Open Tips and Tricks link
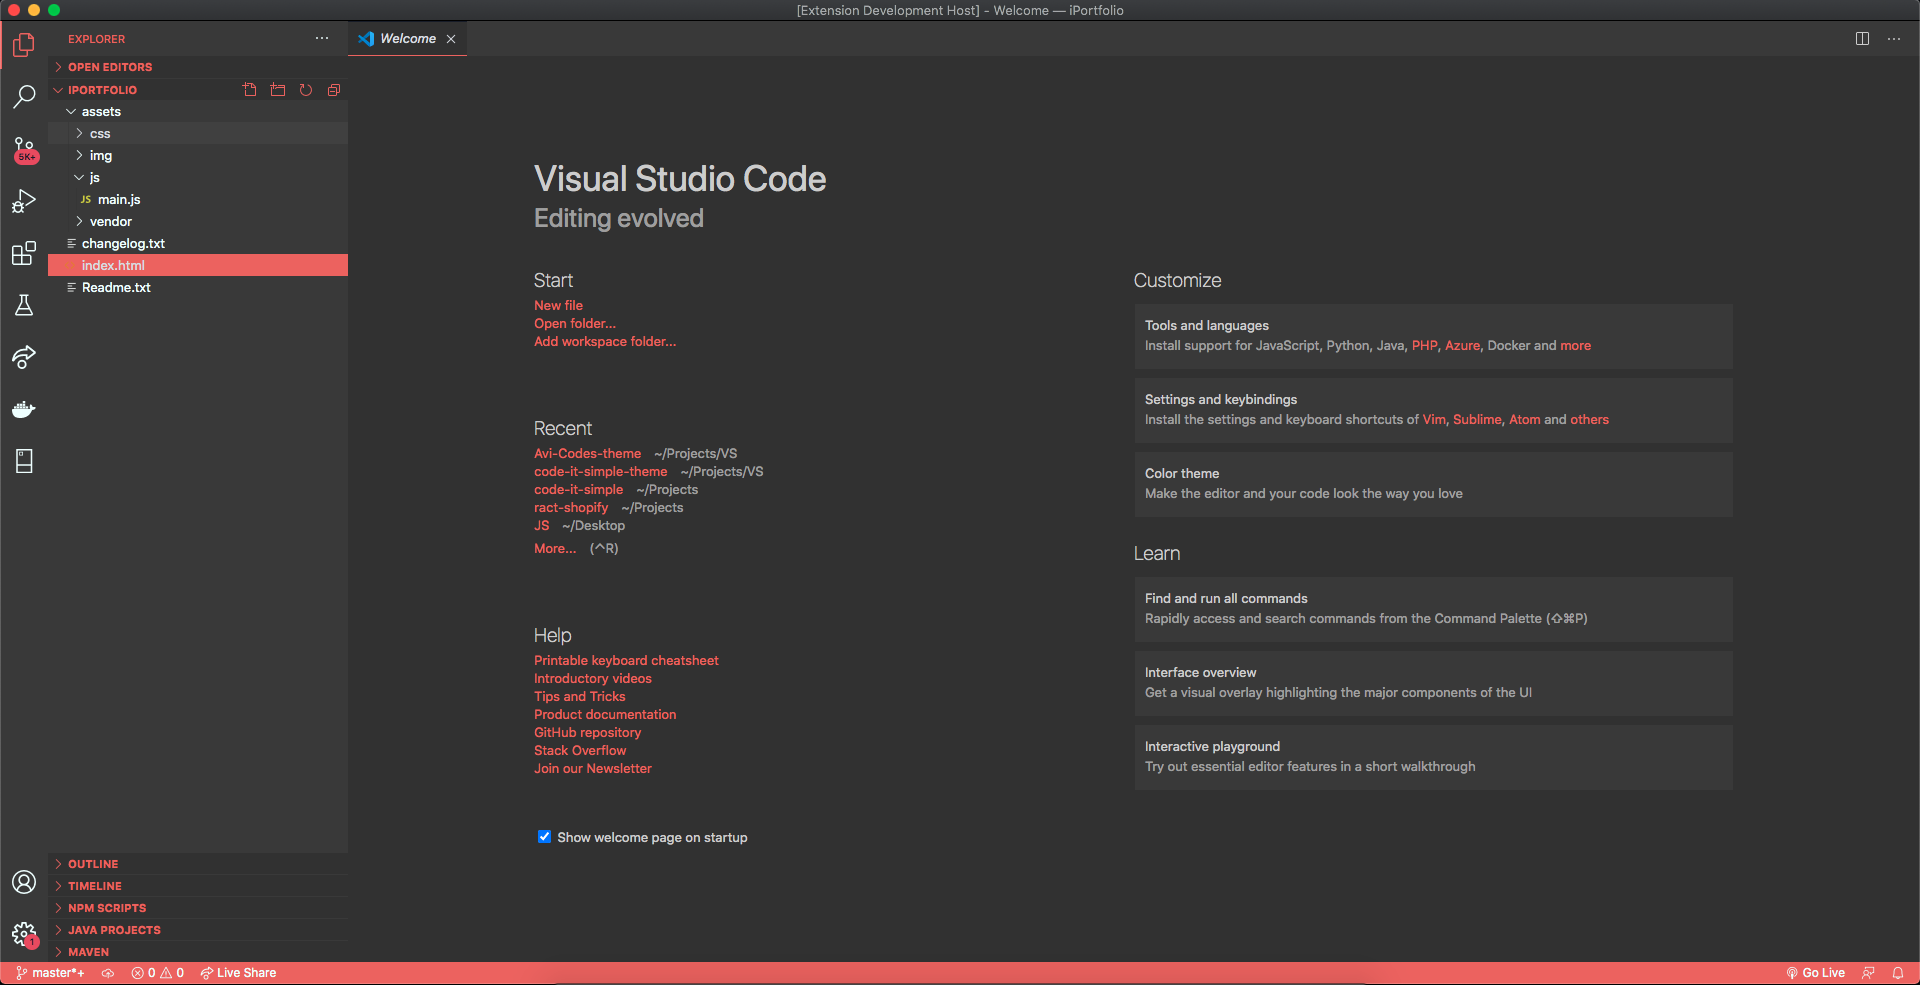Screen dimensions: 1920x985 pyautogui.click(x=580, y=697)
